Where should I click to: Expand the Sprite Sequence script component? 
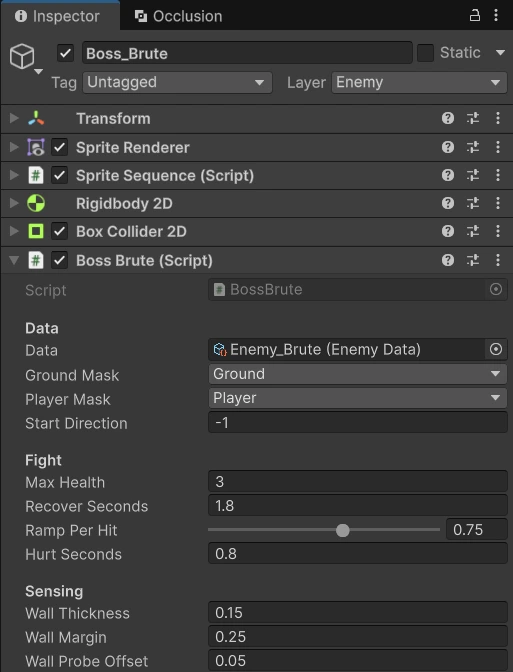point(14,175)
